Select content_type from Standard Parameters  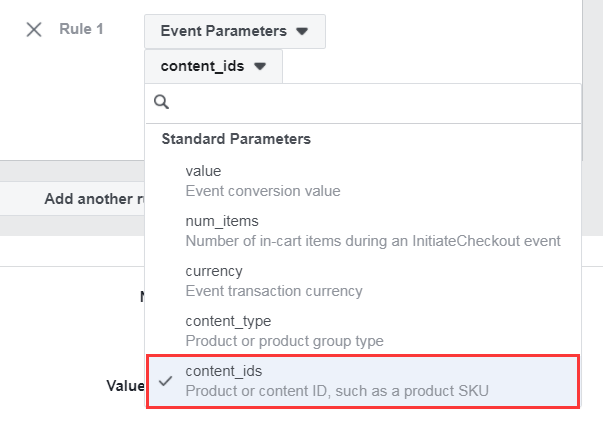coord(228,321)
